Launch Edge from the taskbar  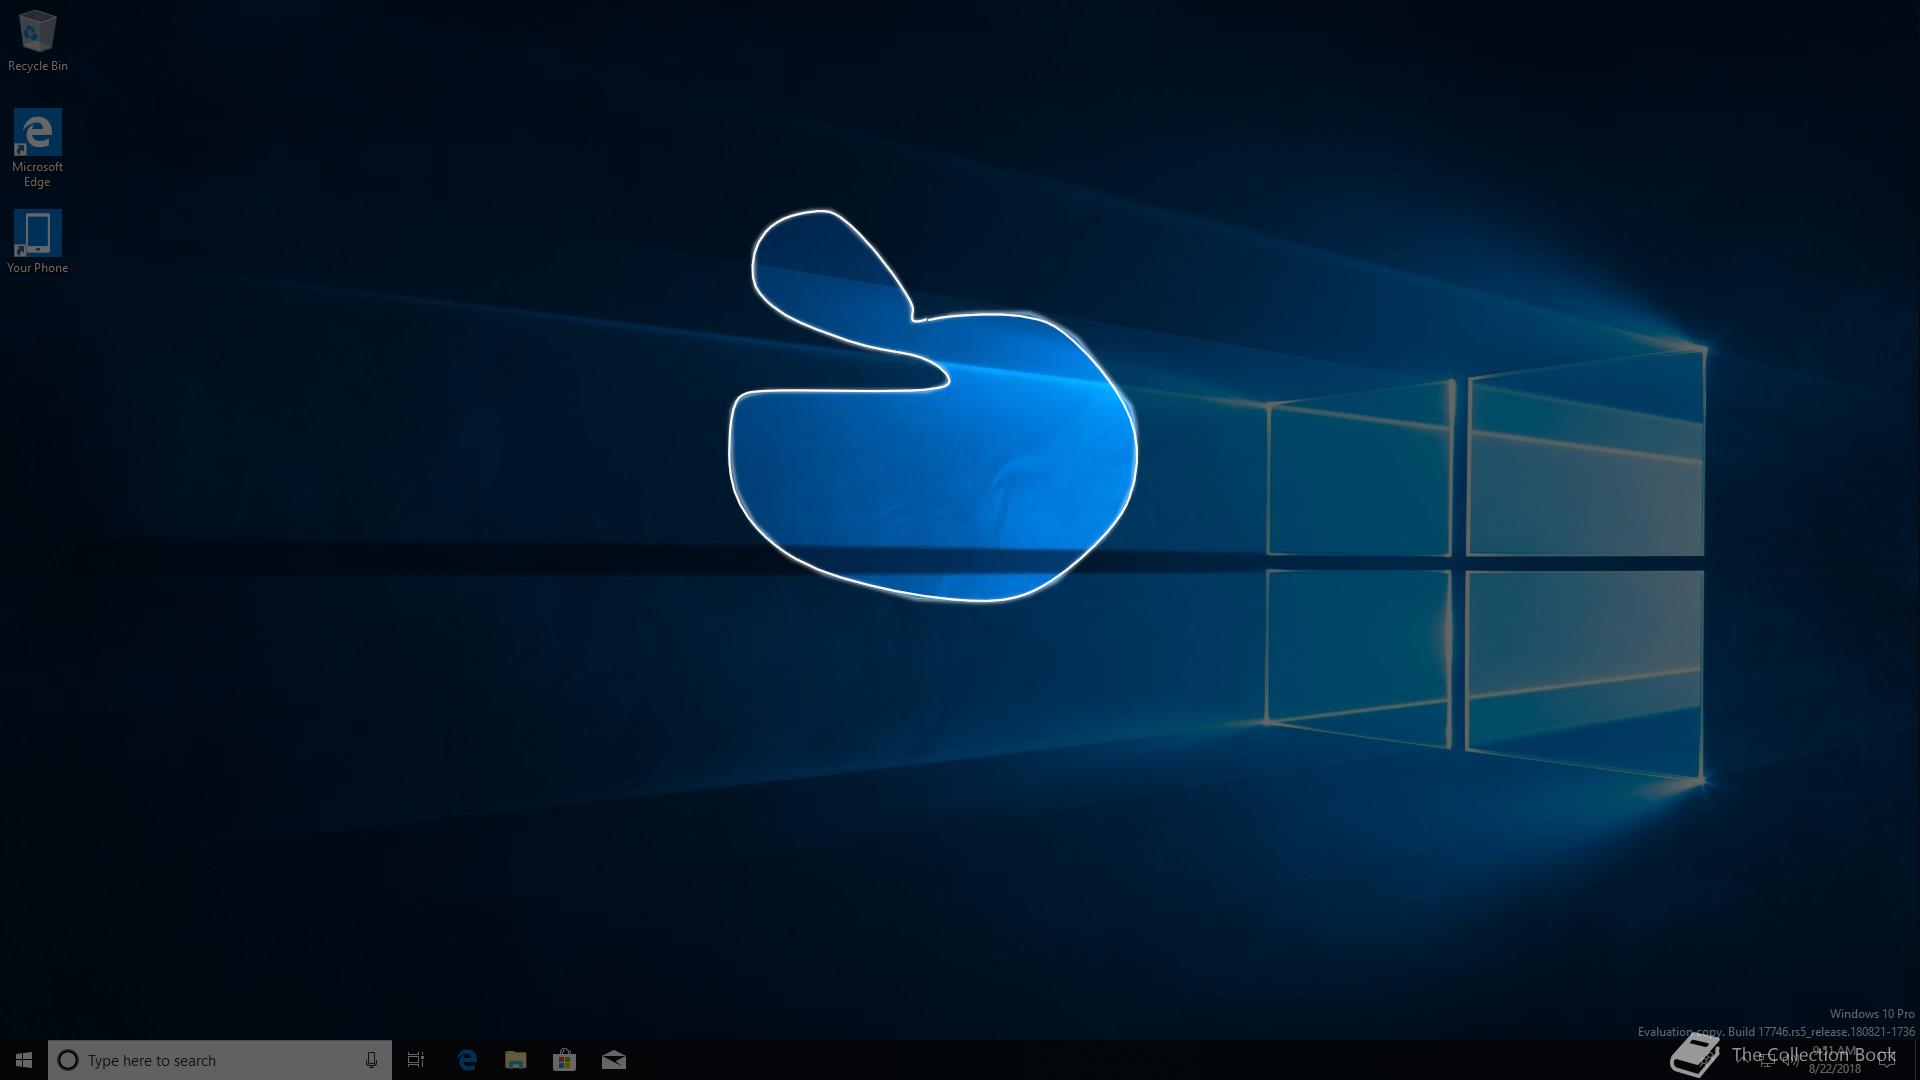(467, 1060)
